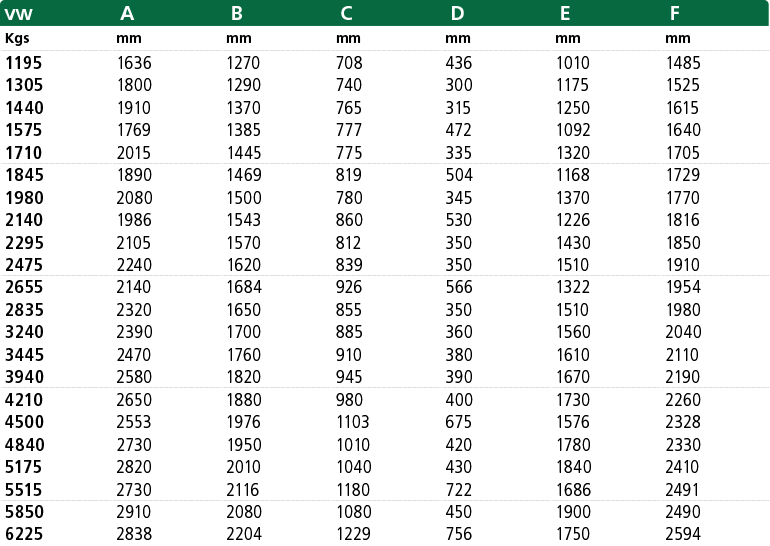Click cell value 2594 in column F
Viewport: 770px width, 546px height.
683,534
